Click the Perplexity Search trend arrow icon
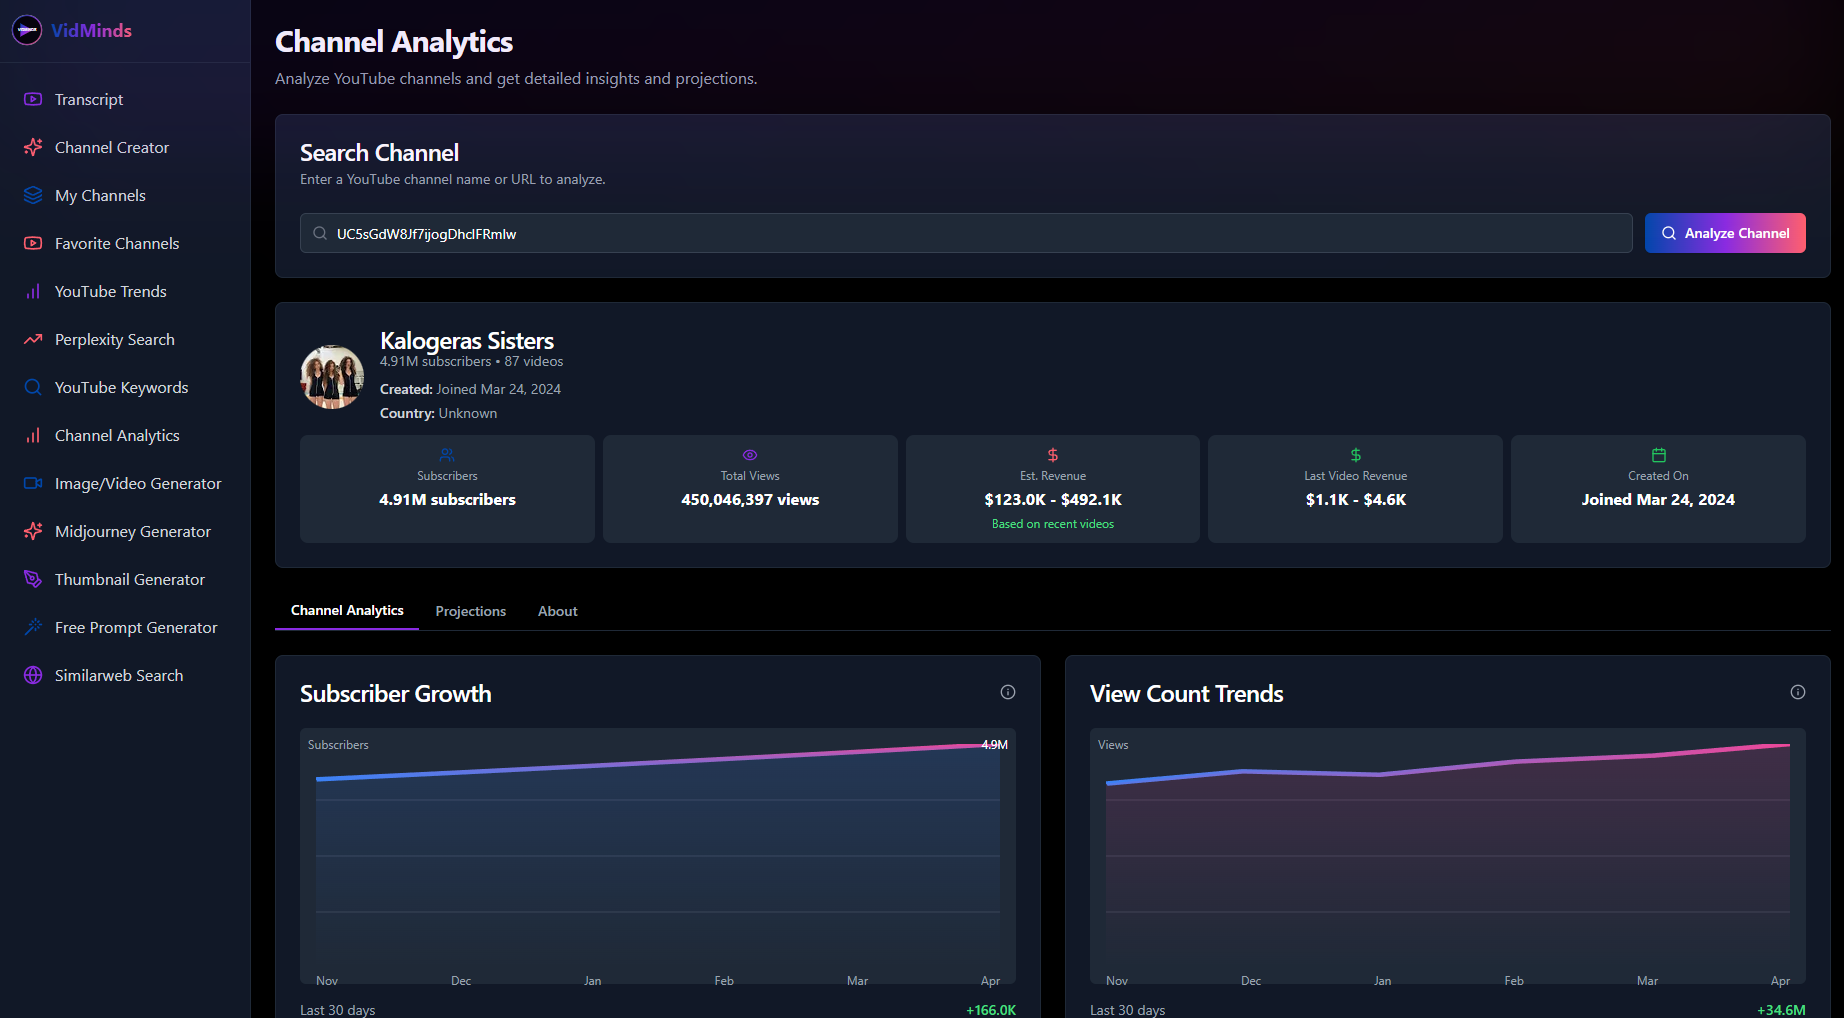 coord(33,339)
